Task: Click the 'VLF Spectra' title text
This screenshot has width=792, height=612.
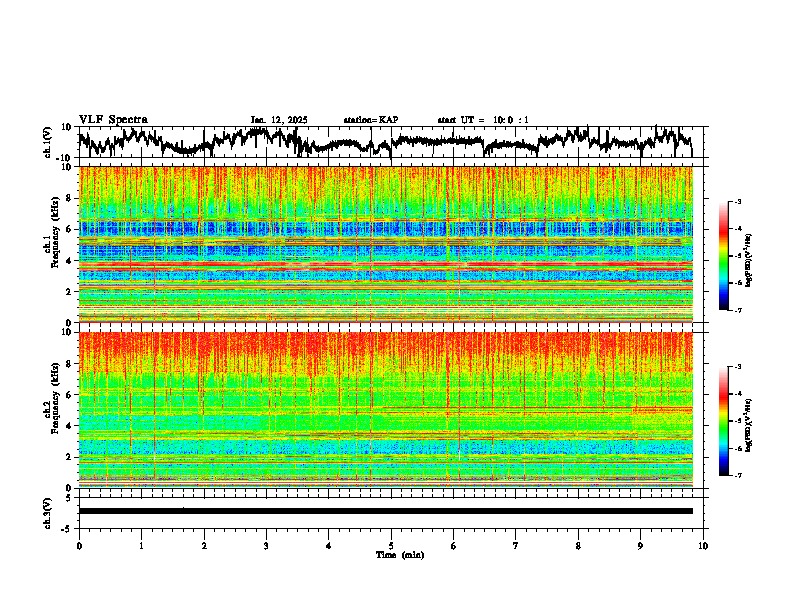Action: point(113,120)
